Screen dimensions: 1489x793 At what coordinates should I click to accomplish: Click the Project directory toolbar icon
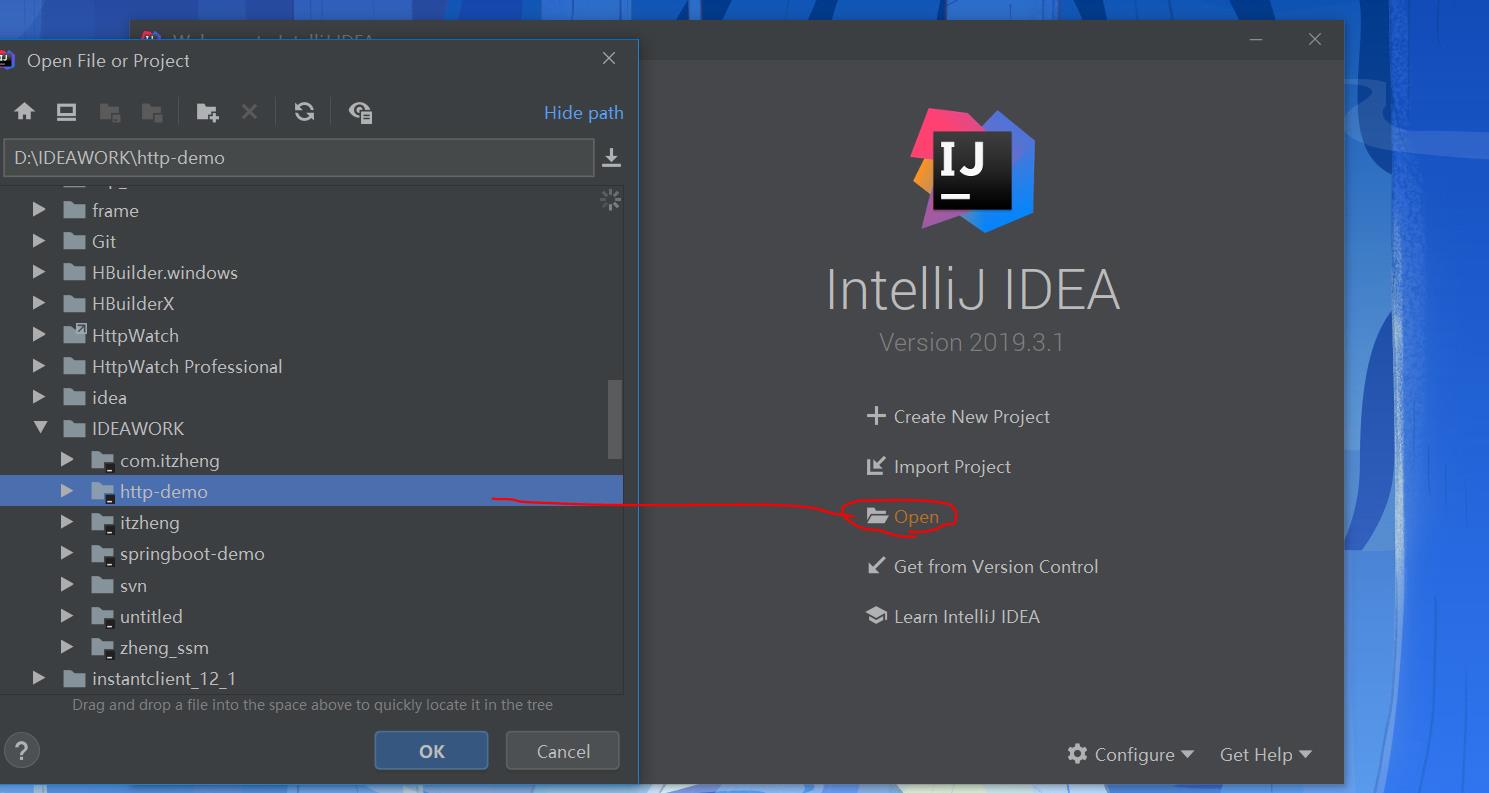(110, 112)
